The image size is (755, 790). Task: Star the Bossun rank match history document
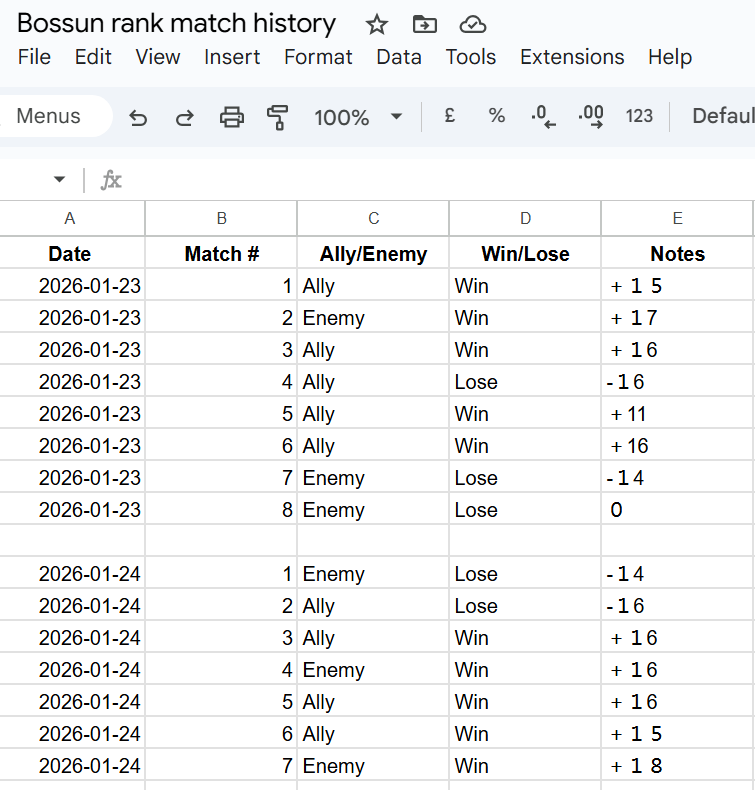pos(376,24)
